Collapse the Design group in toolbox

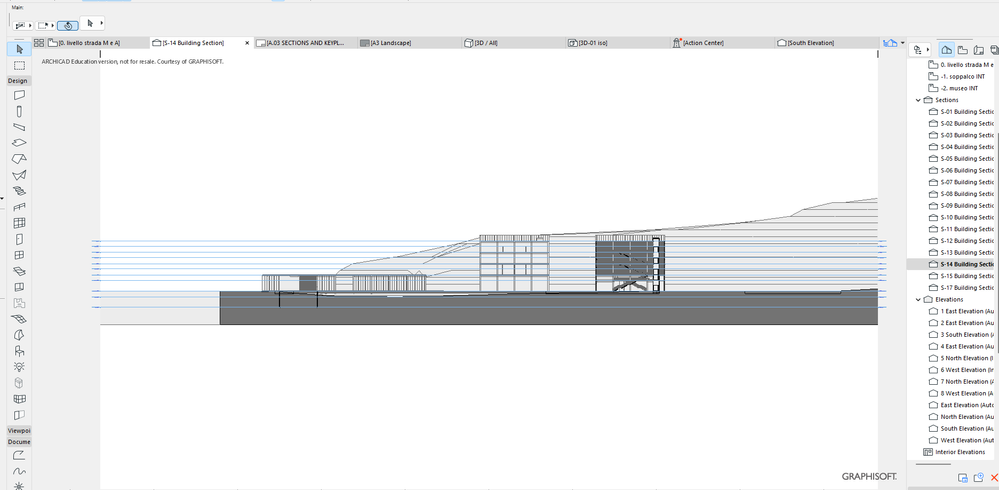pyautogui.click(x=19, y=81)
